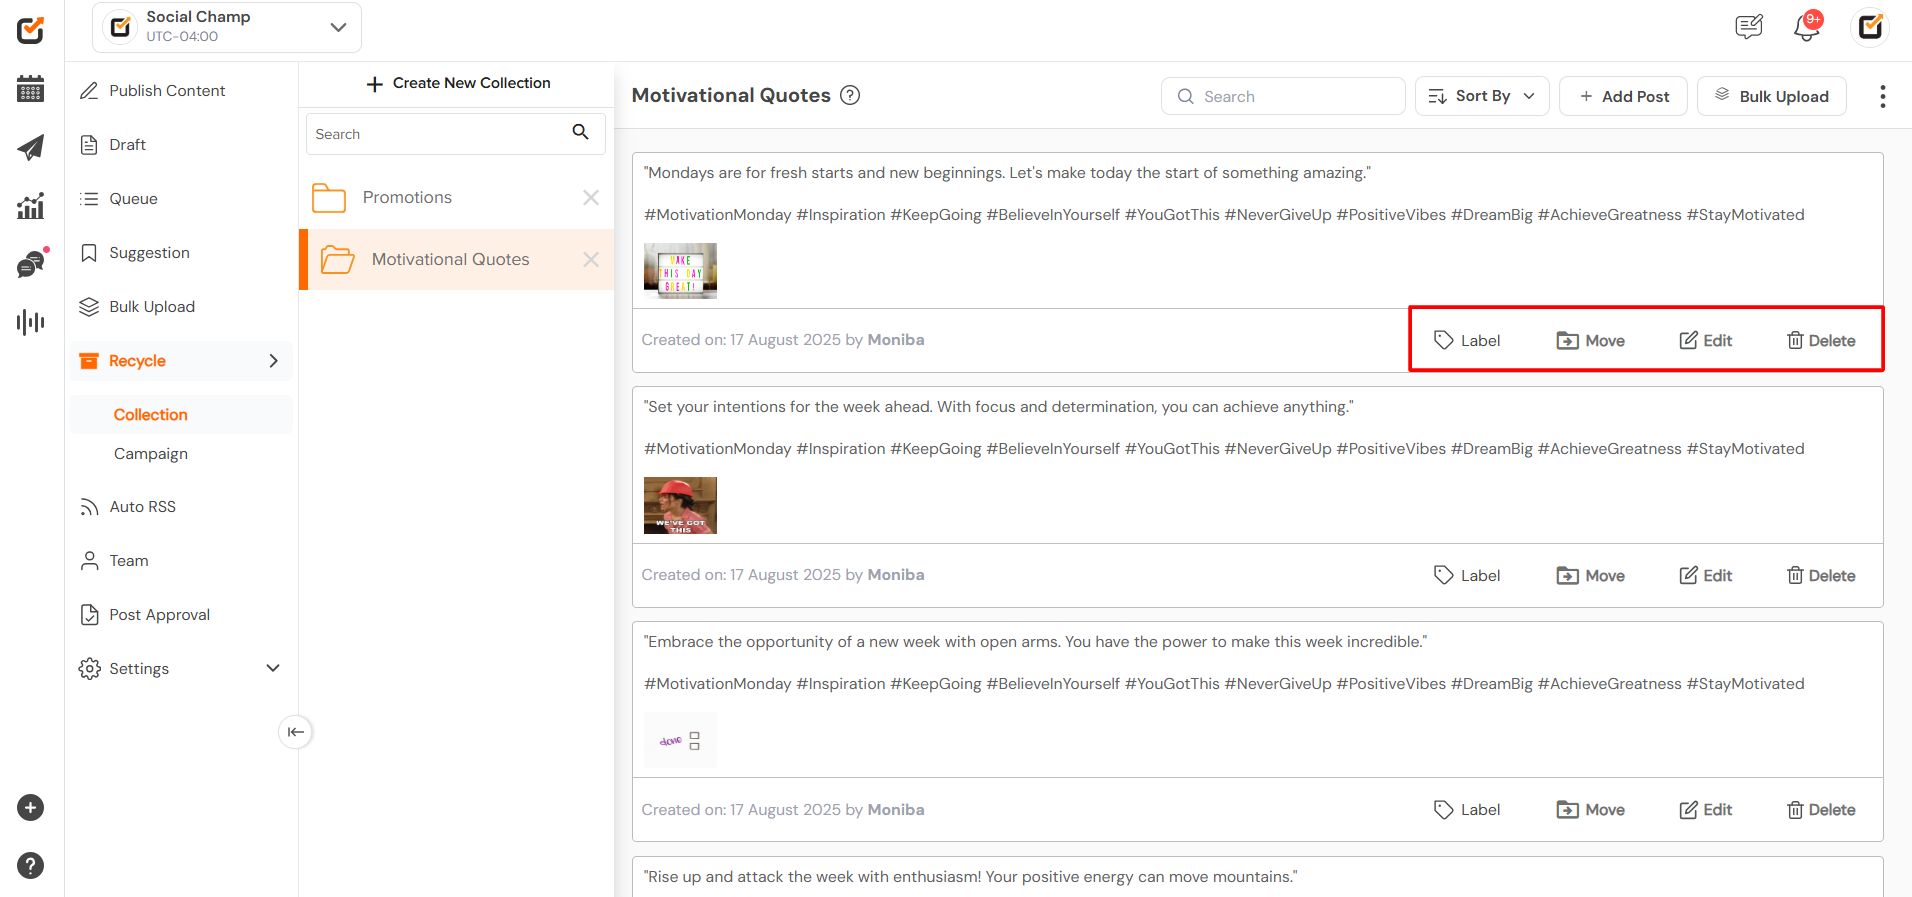Open Social Champ workspace dropdown

click(227, 27)
